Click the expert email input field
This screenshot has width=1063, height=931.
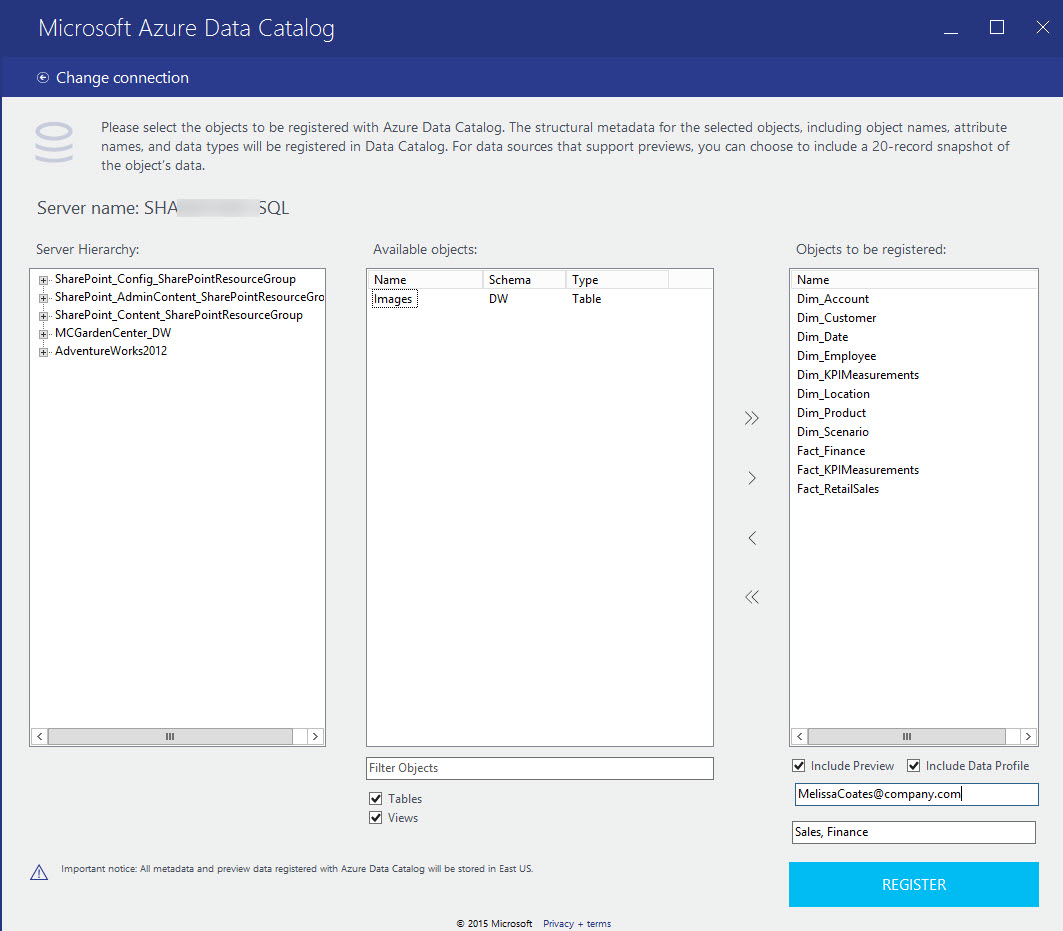tap(916, 794)
